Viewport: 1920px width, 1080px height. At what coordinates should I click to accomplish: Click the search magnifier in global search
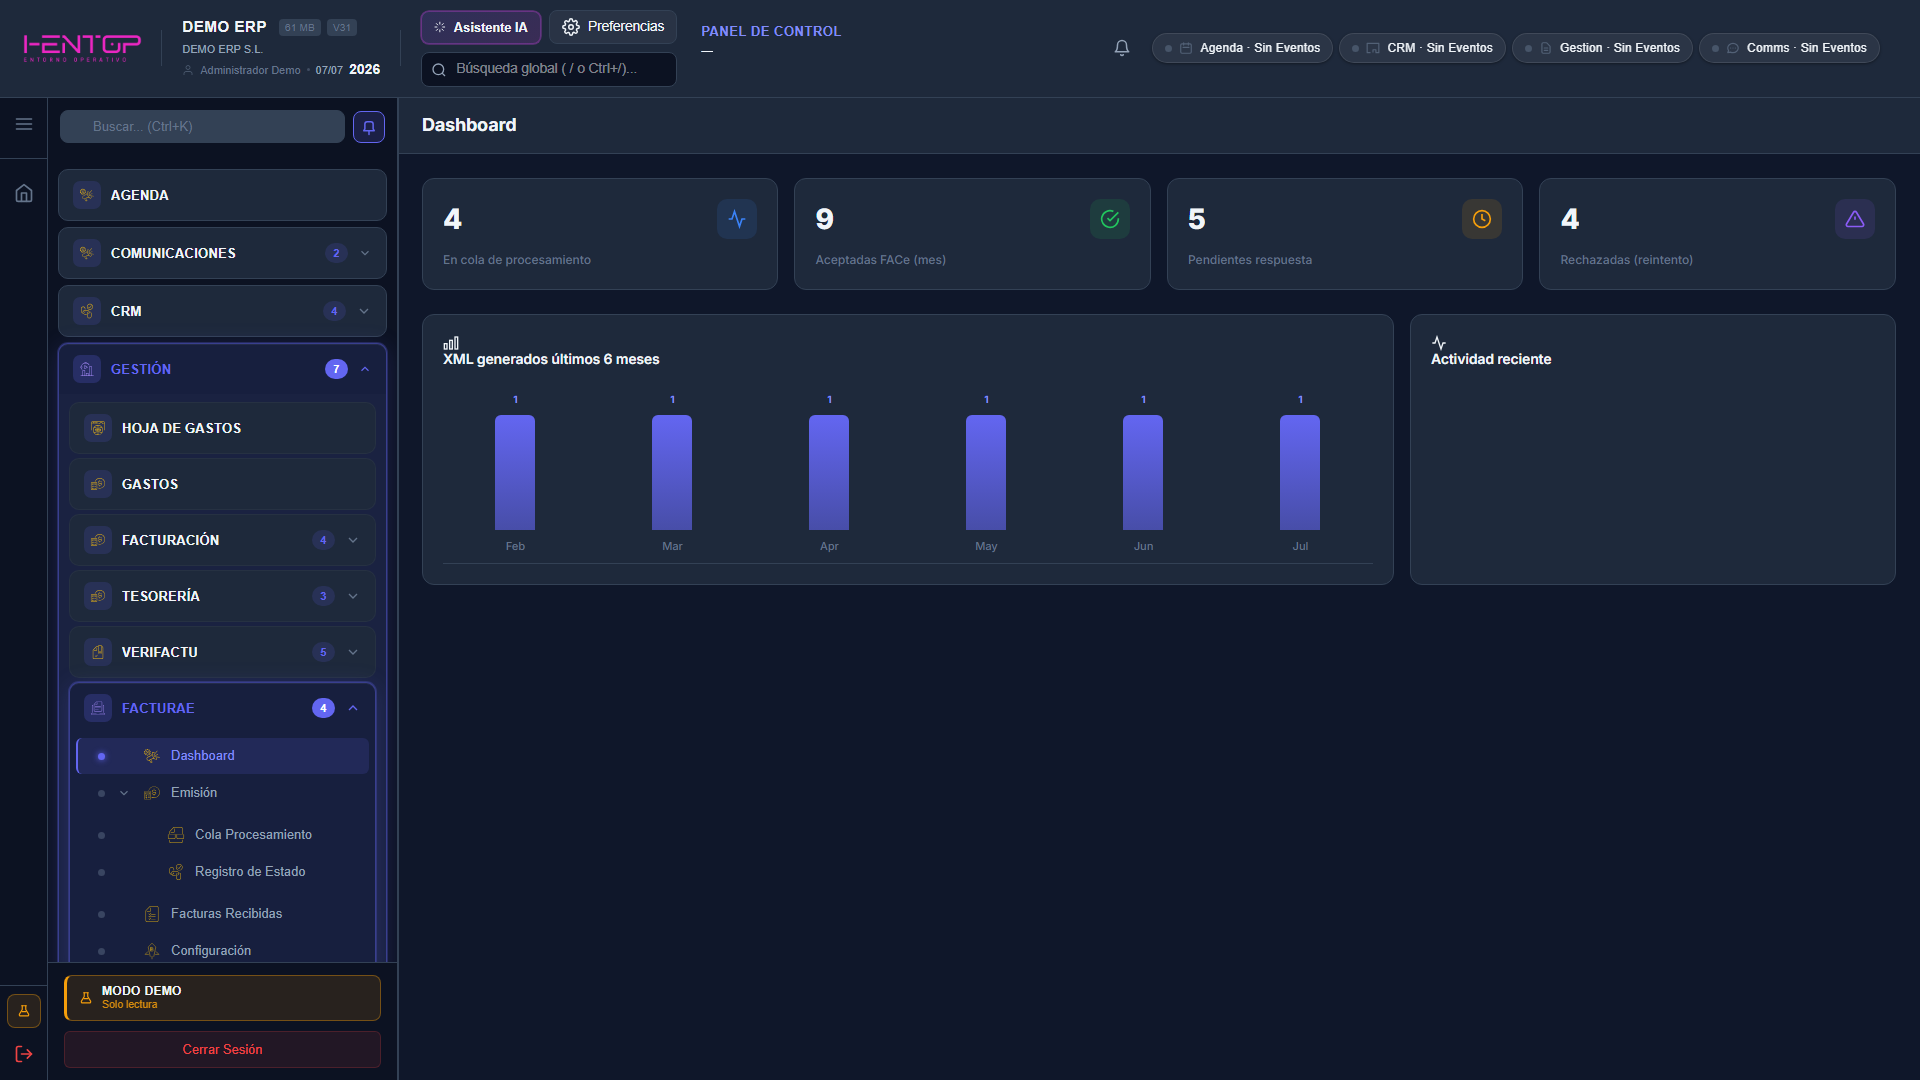coord(439,70)
